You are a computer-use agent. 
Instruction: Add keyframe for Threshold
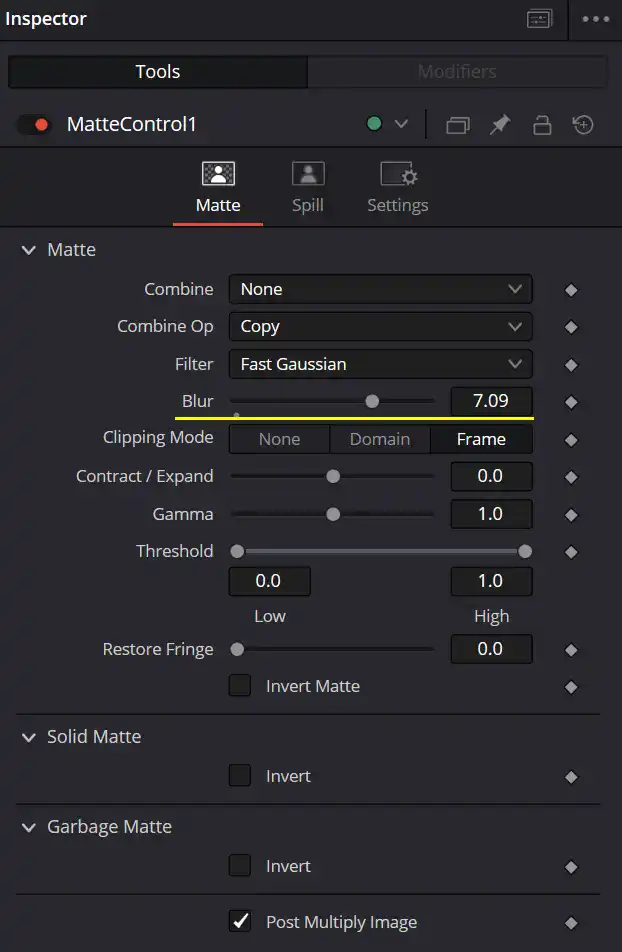tap(571, 552)
